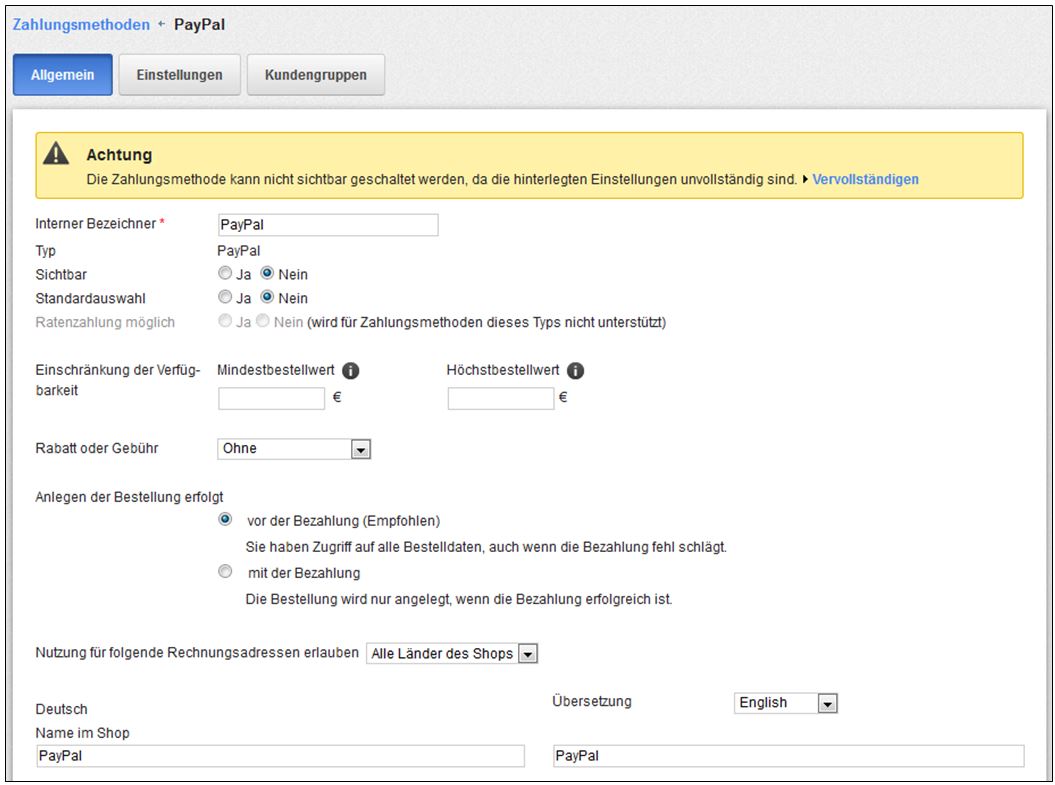
Task: Click the English translation name field
Action: (x=789, y=756)
